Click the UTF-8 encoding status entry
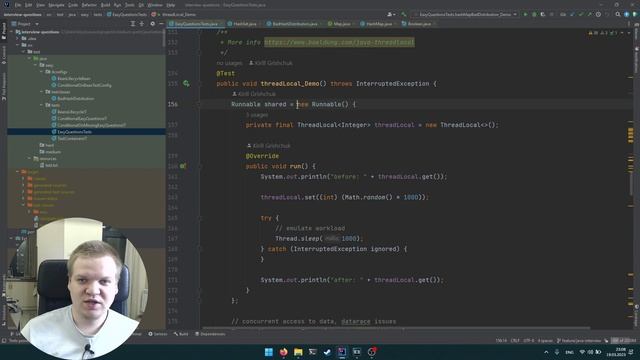This screenshot has width=640, height=360. coord(528,340)
